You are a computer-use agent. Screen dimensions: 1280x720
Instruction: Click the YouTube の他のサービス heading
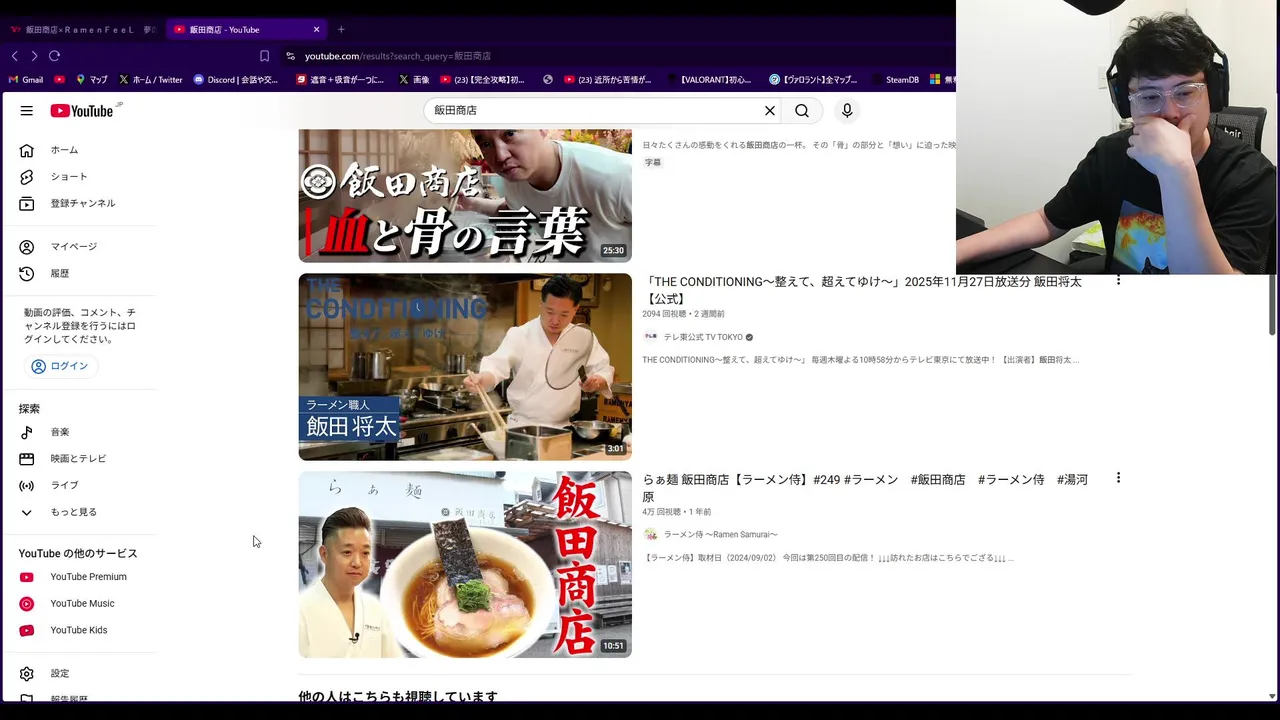click(78, 554)
